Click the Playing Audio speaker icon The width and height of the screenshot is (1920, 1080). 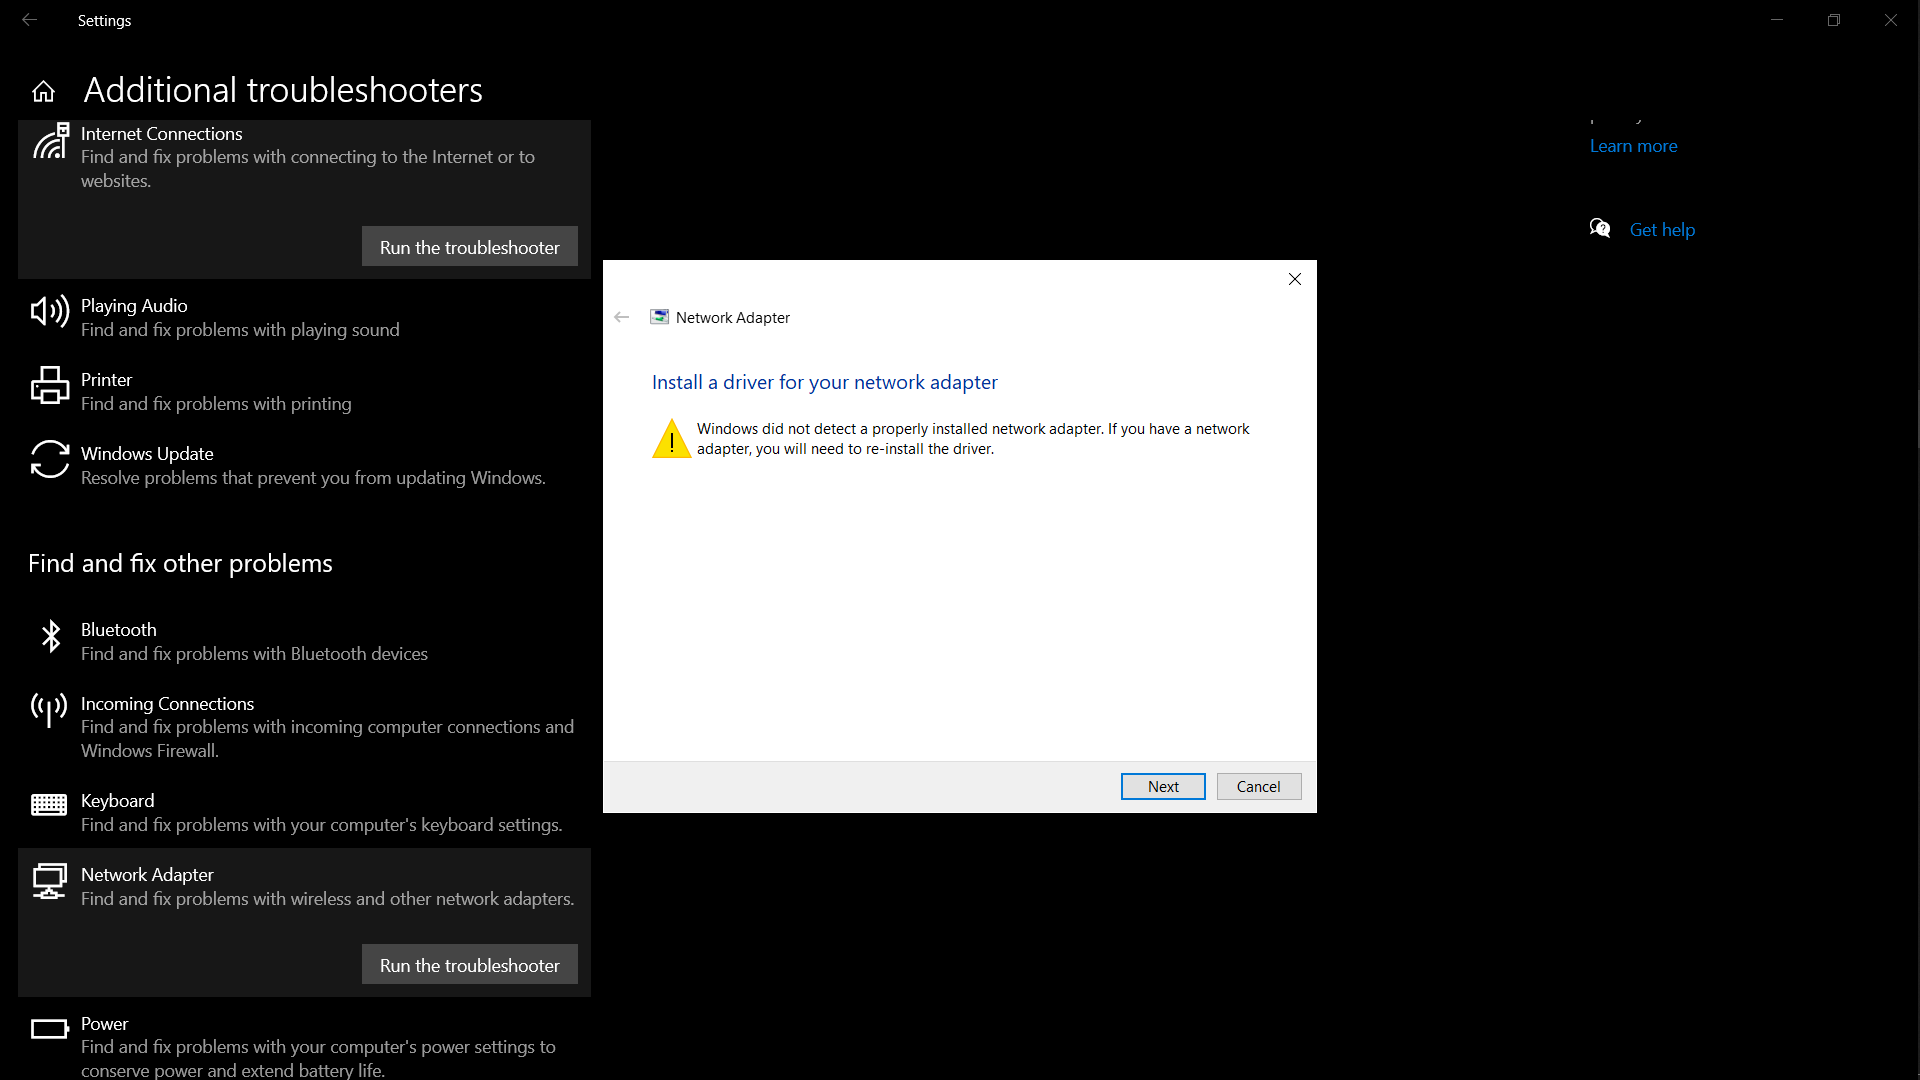50,312
